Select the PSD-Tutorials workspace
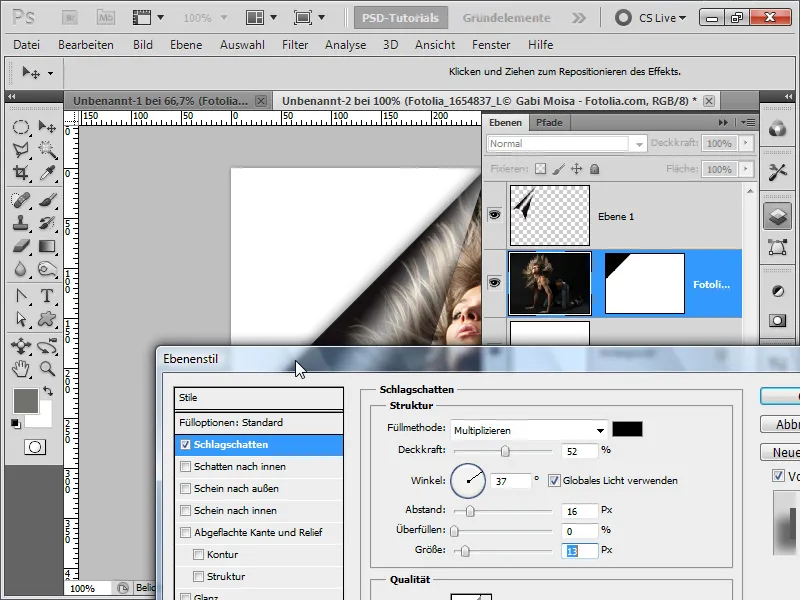Viewport: 800px width, 600px height. [401, 18]
